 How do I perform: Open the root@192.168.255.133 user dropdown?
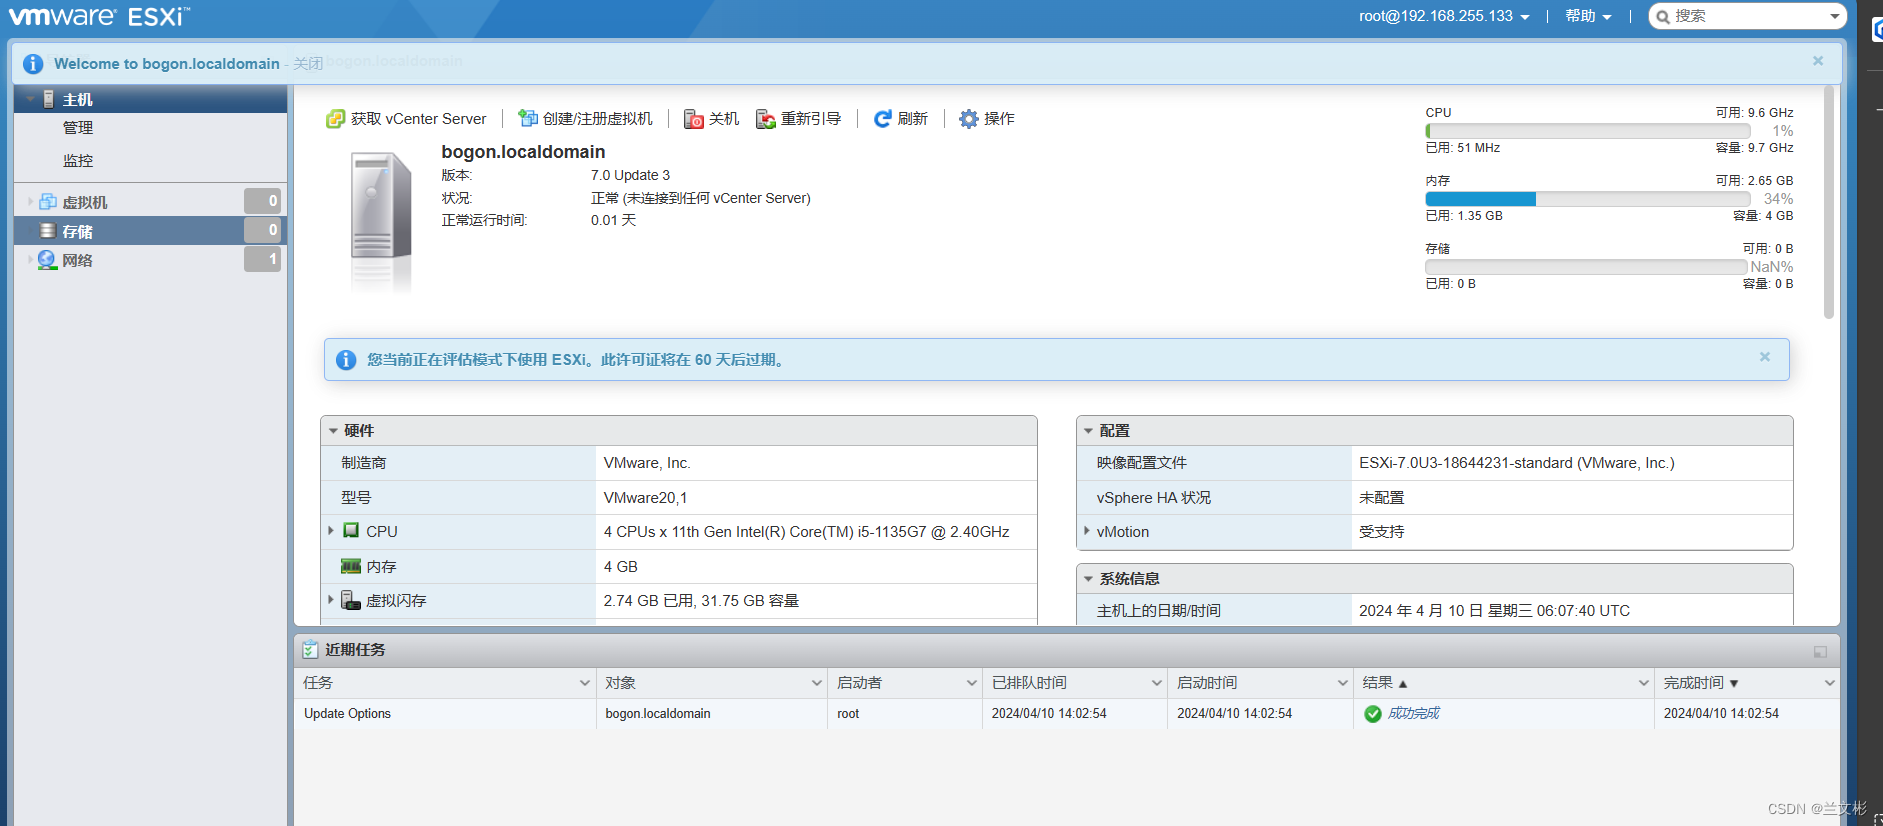click(1444, 16)
